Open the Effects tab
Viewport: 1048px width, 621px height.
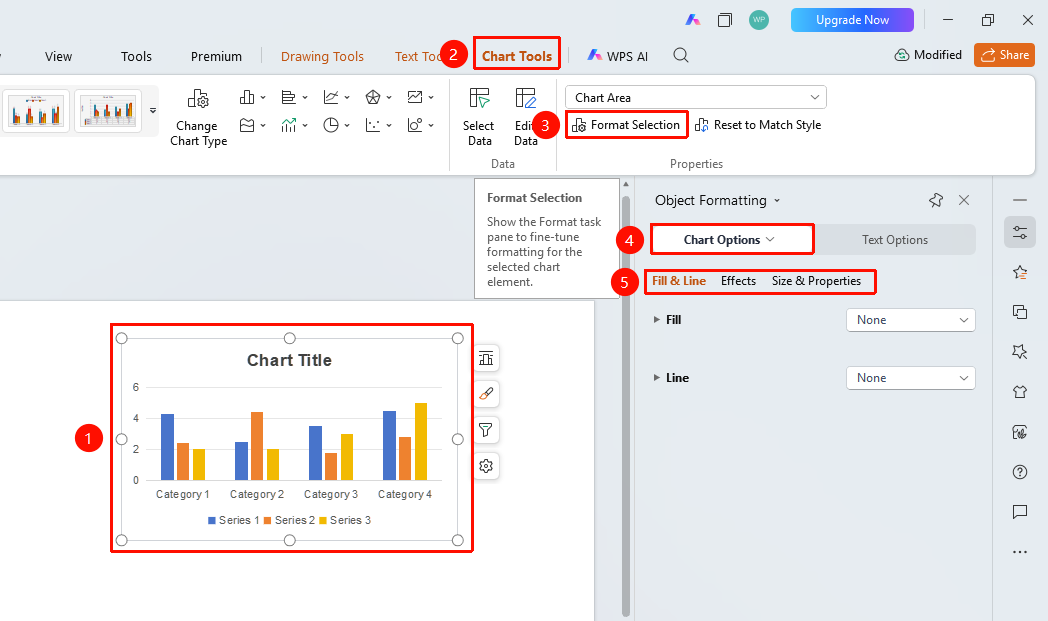738,281
